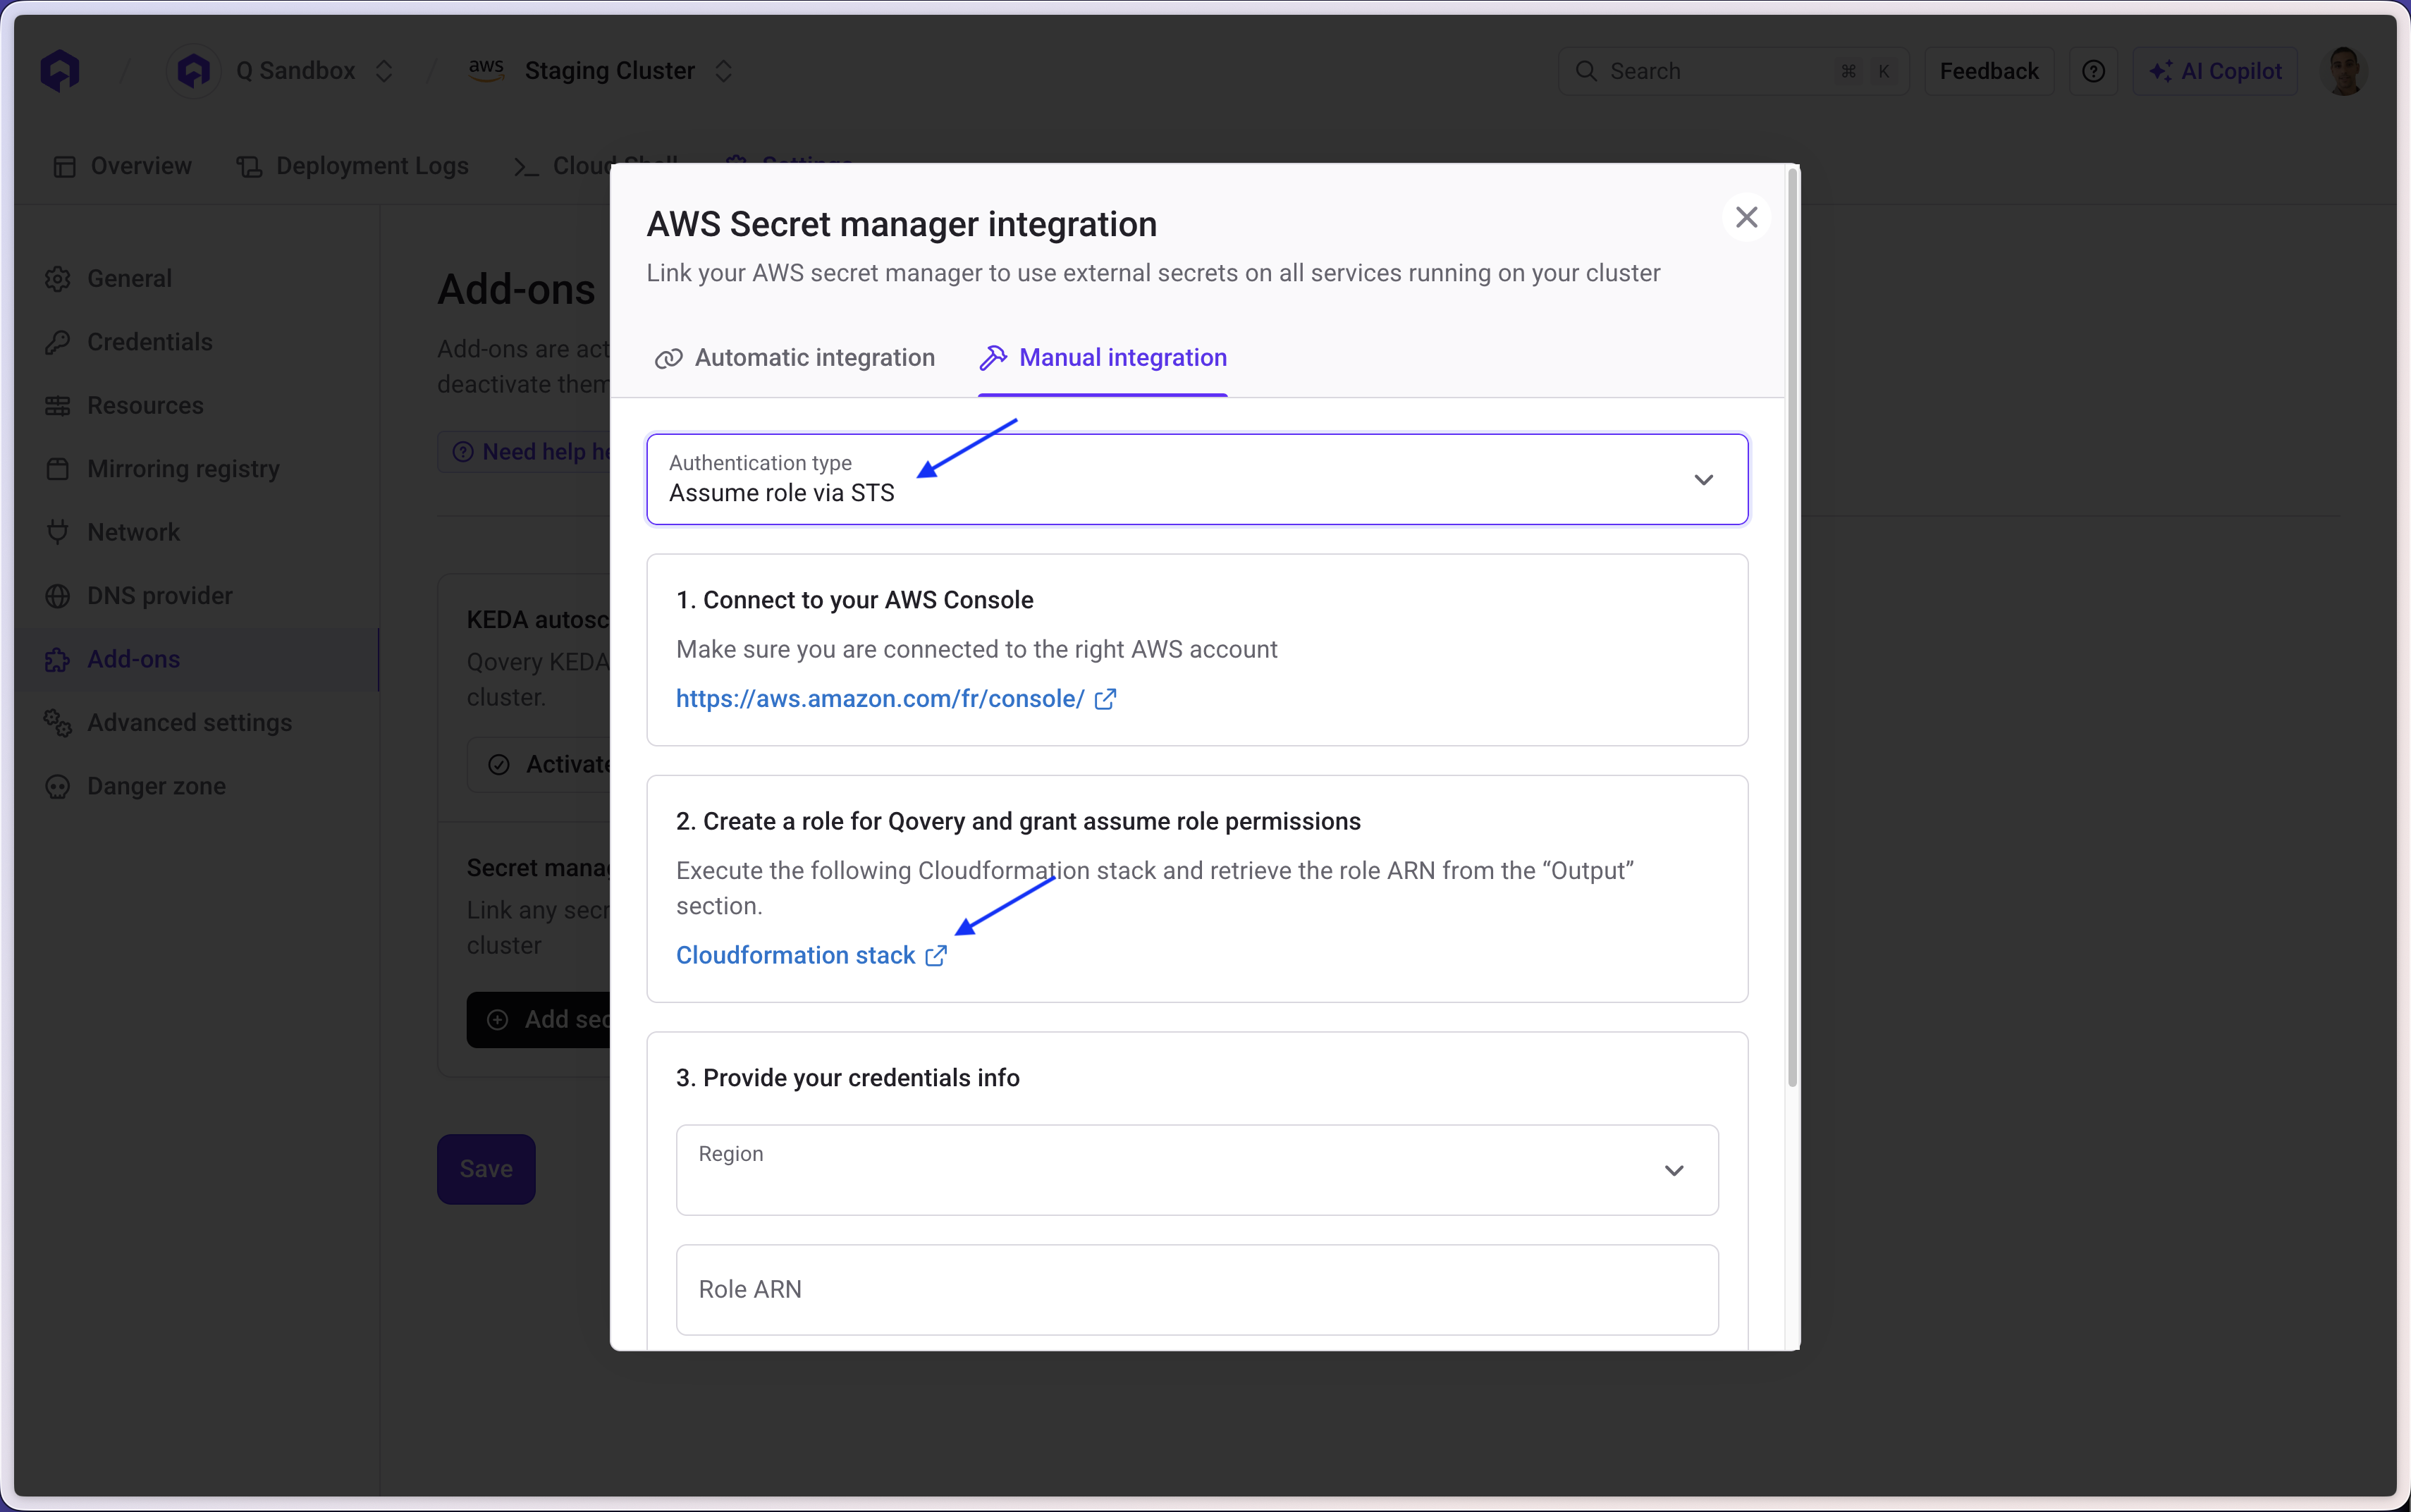Select Add-ons in sidebar

197,659
